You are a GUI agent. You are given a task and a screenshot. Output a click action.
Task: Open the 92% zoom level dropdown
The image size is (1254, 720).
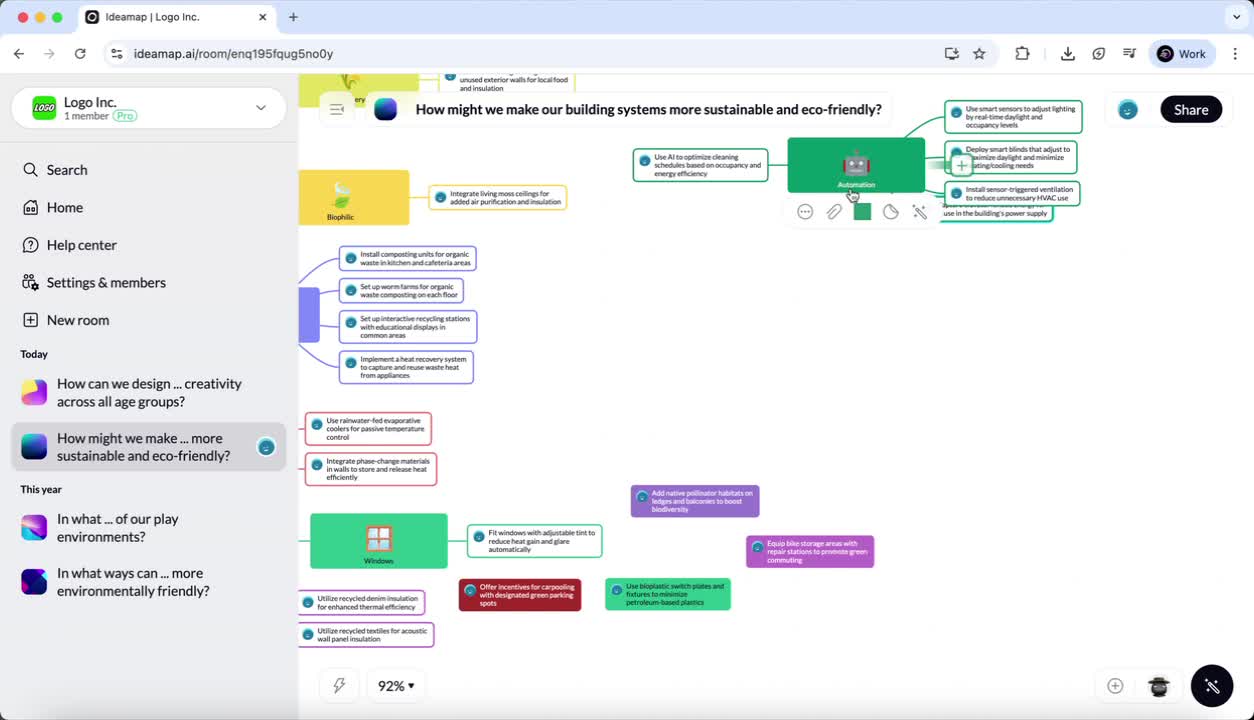[395, 685]
